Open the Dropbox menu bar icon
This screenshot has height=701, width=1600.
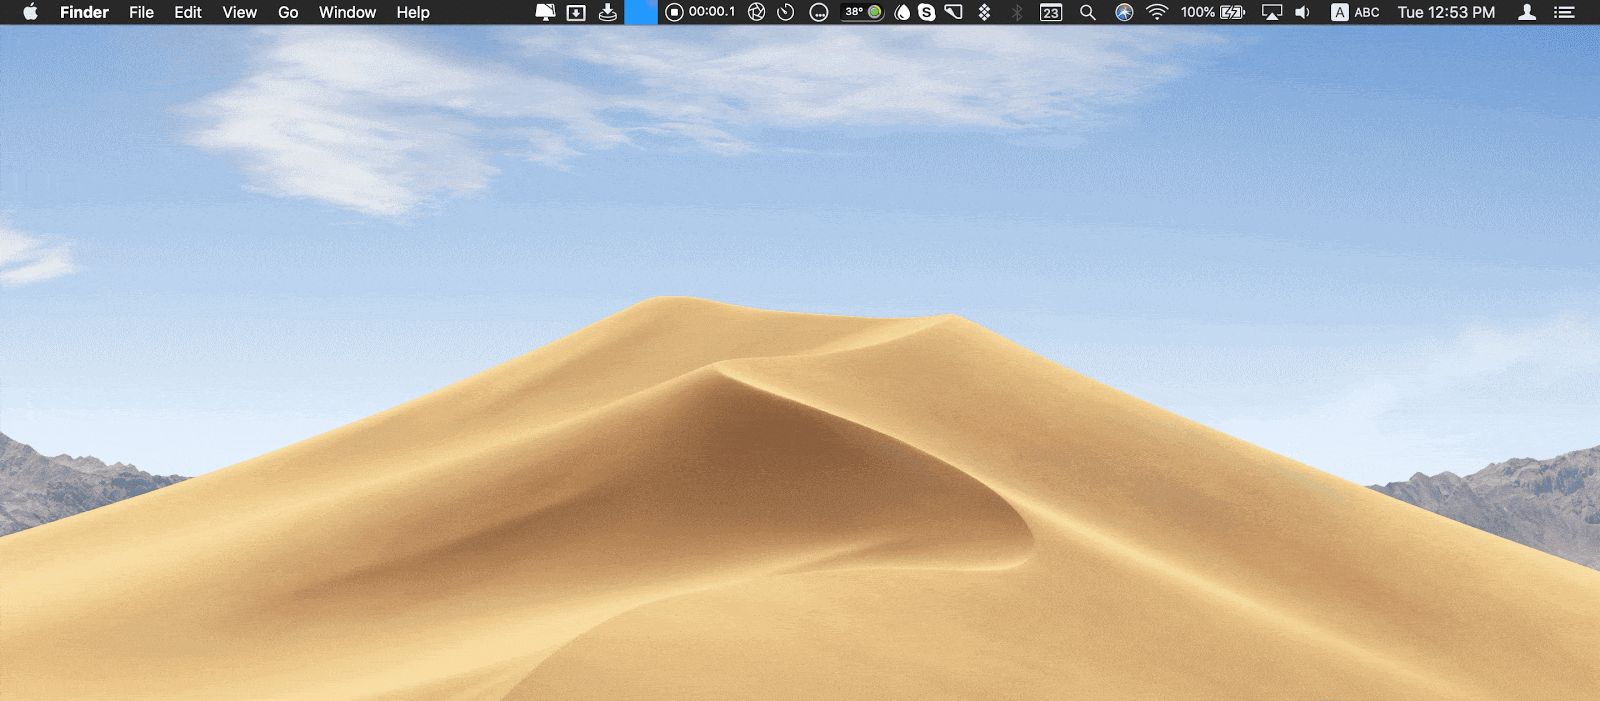pos(984,12)
